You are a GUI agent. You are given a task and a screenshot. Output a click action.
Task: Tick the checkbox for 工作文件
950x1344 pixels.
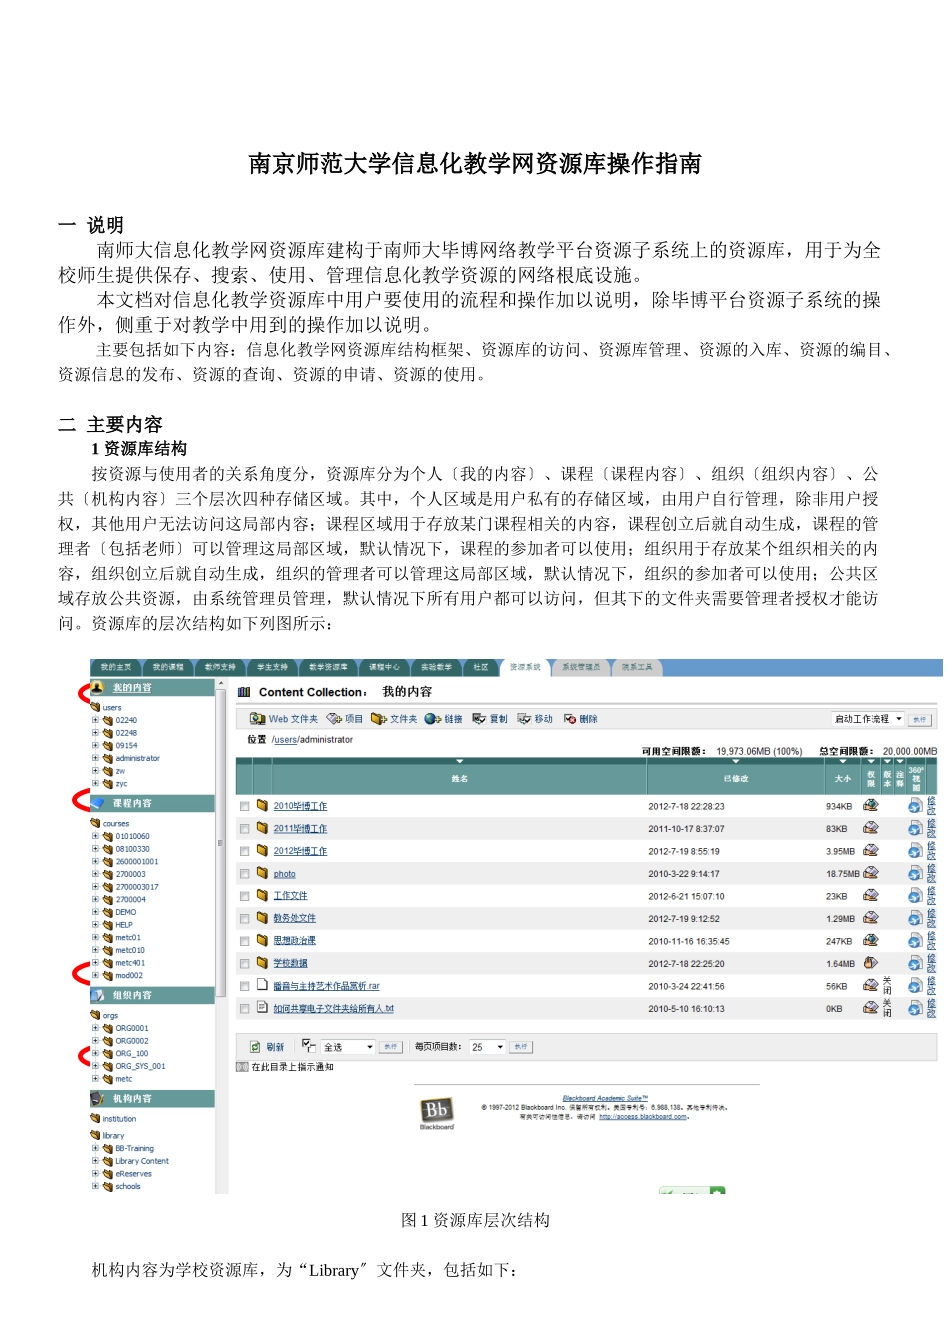tap(244, 896)
